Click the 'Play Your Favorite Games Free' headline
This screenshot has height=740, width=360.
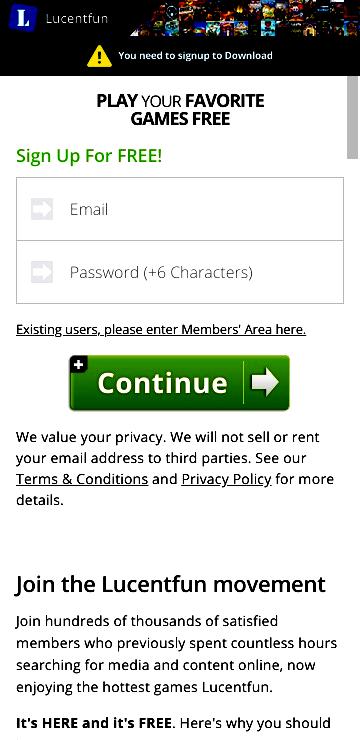pos(180,109)
